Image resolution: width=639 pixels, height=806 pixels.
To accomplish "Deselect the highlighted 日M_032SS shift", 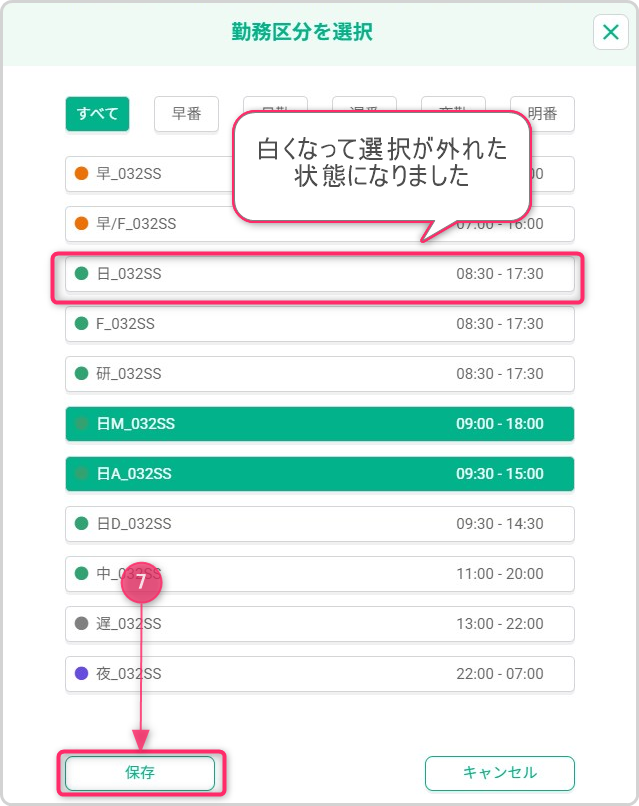I will point(320,424).
